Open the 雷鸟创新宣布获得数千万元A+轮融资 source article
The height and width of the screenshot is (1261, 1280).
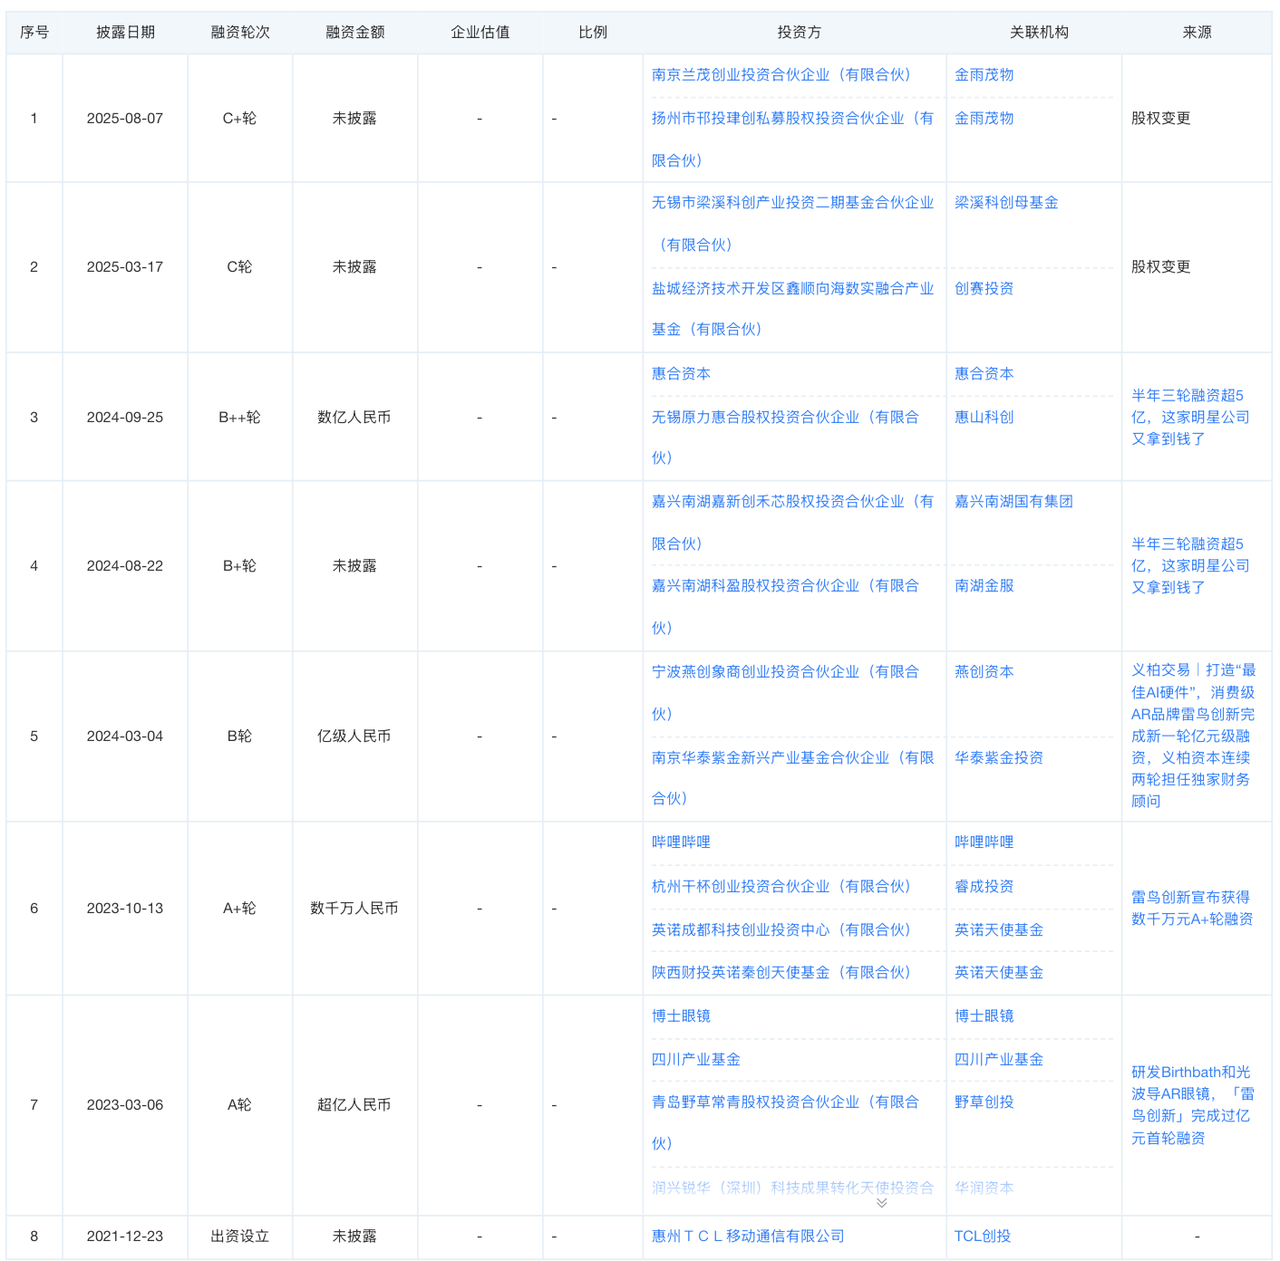[x=1191, y=908]
